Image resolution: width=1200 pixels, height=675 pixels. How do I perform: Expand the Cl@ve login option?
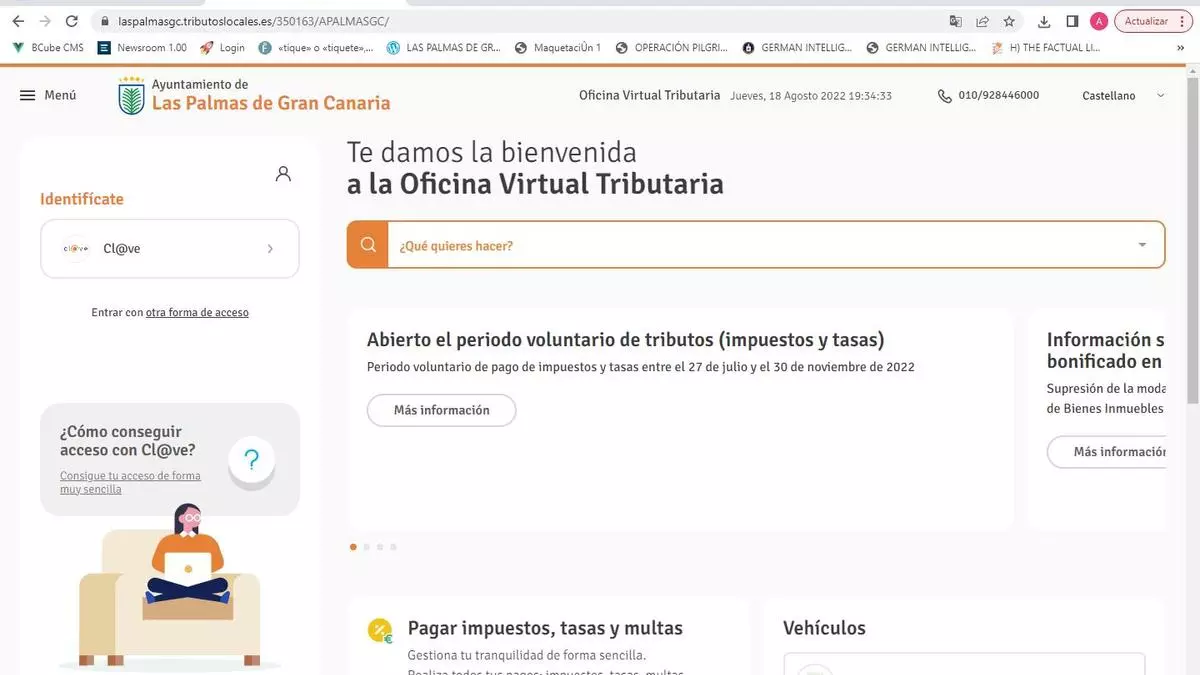pyautogui.click(x=170, y=249)
